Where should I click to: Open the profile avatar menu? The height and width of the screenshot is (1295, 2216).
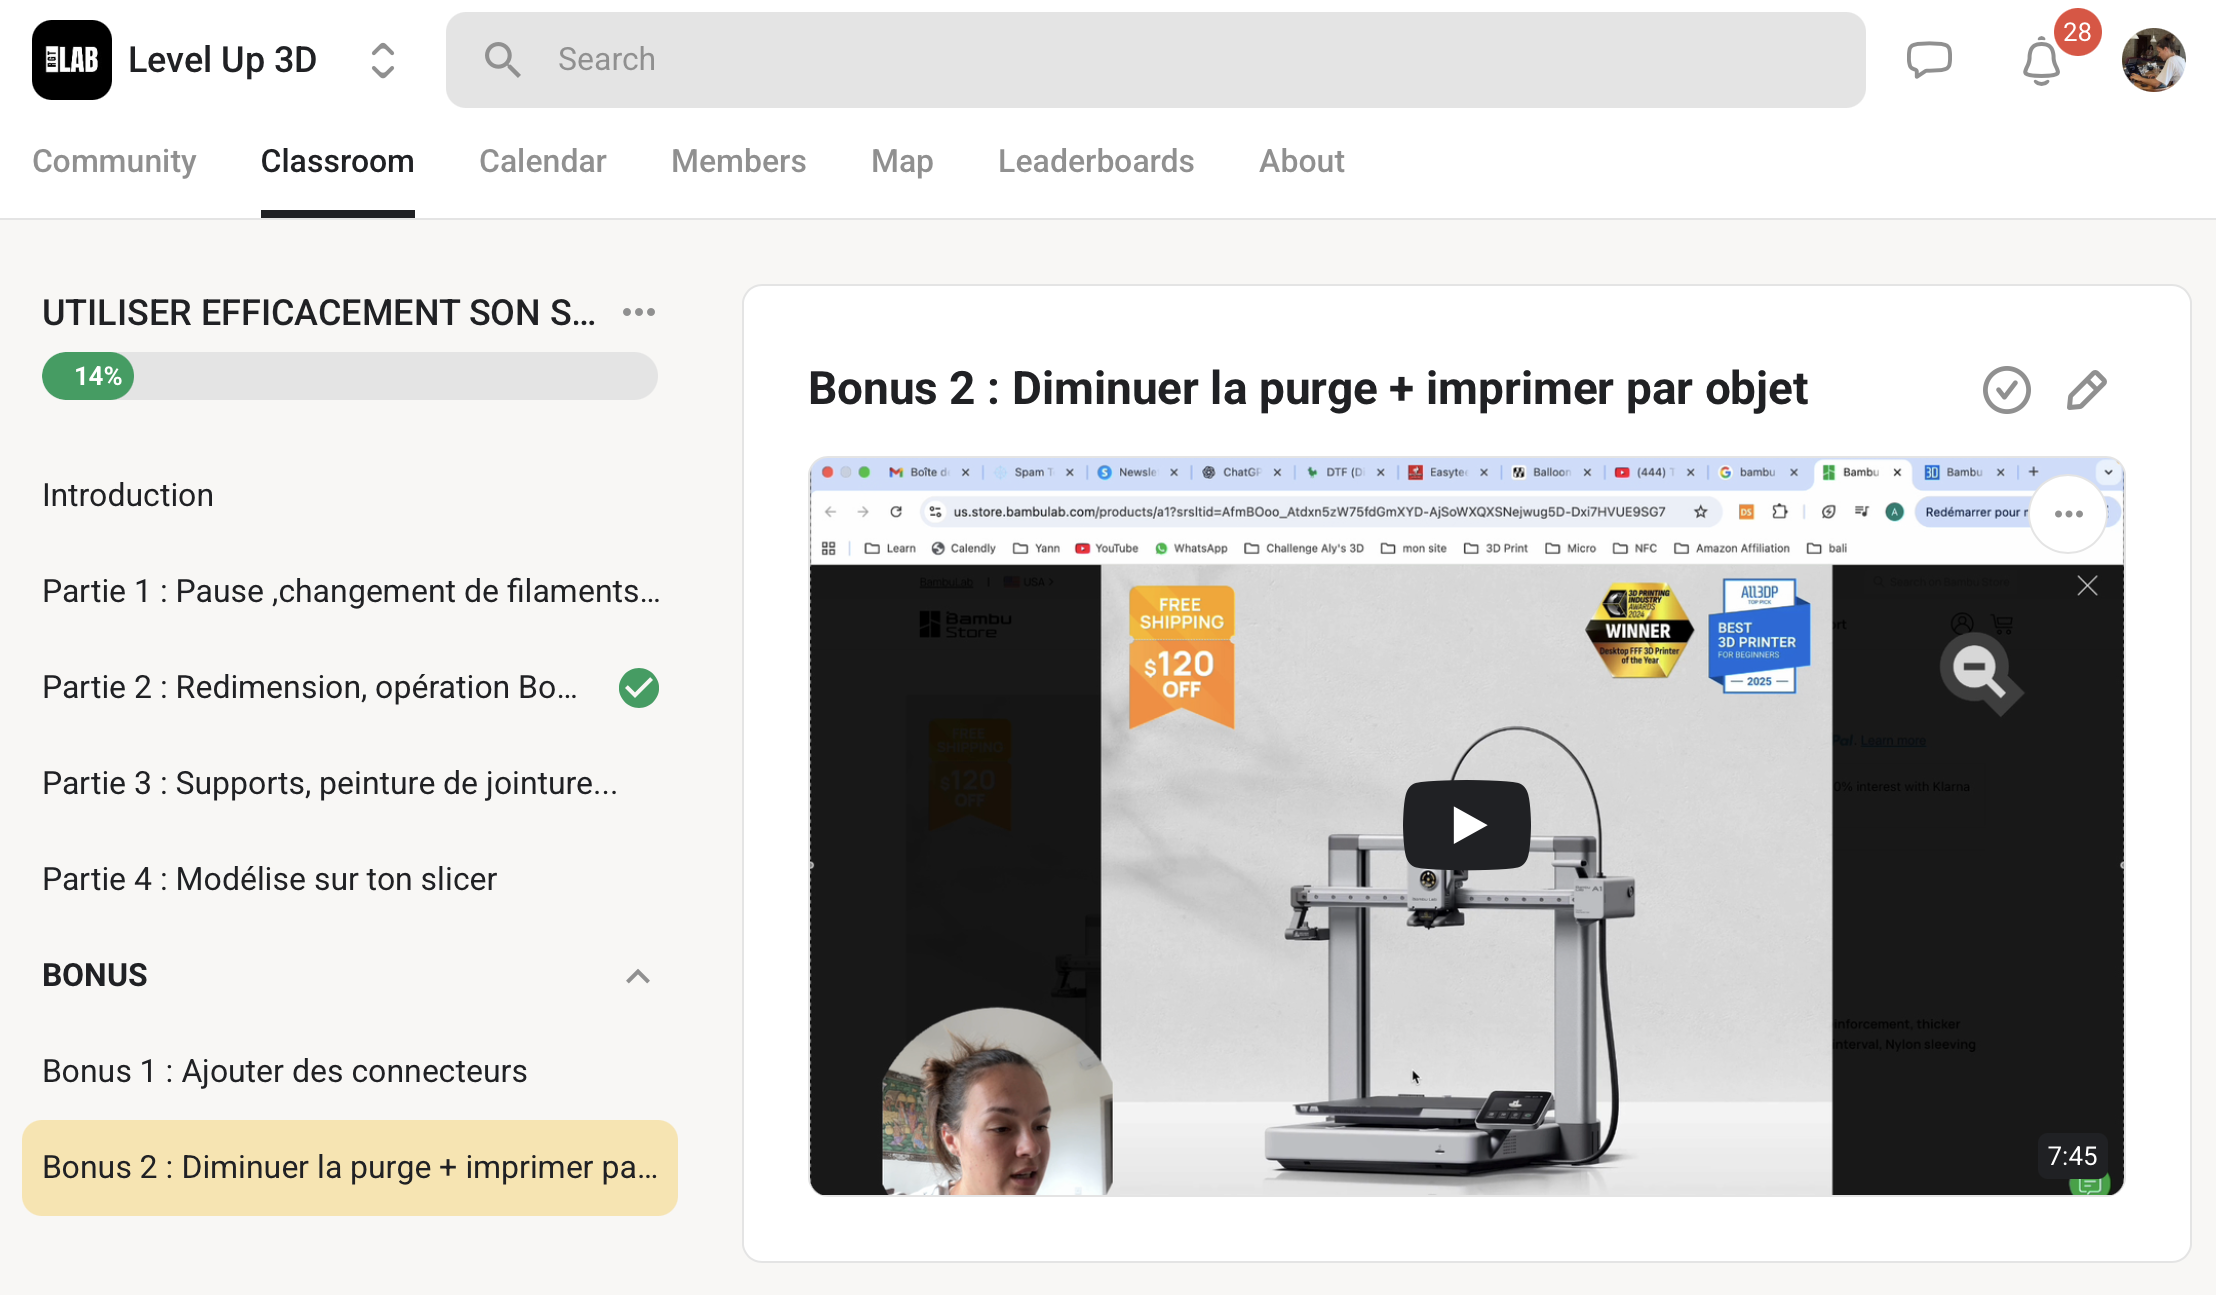[x=2153, y=60]
